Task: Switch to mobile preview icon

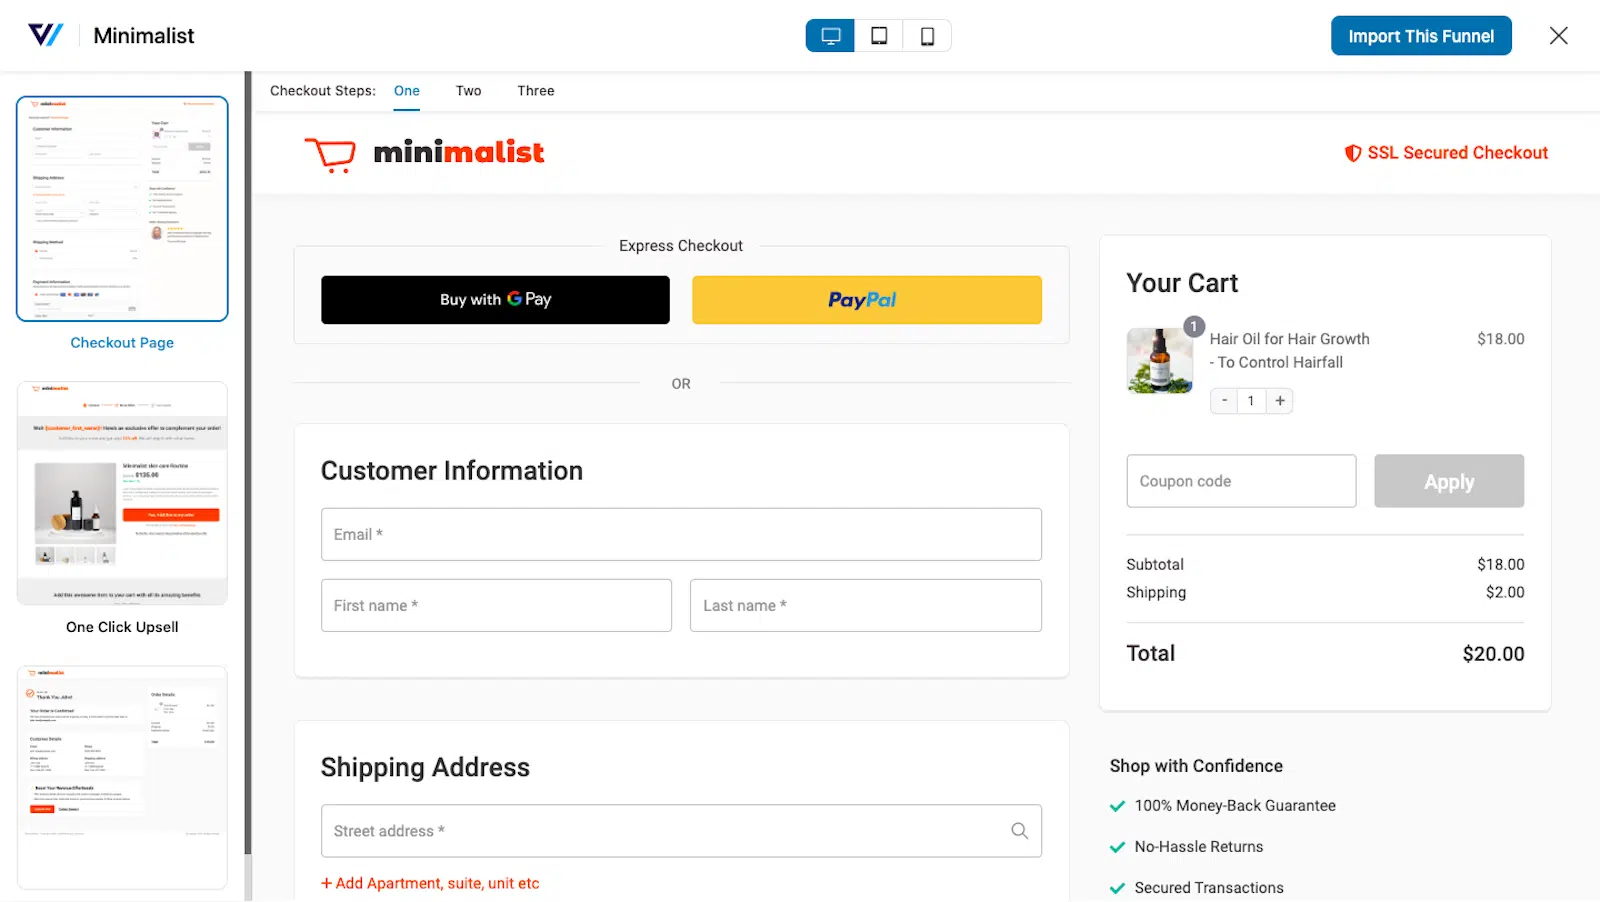Action: [x=927, y=36]
